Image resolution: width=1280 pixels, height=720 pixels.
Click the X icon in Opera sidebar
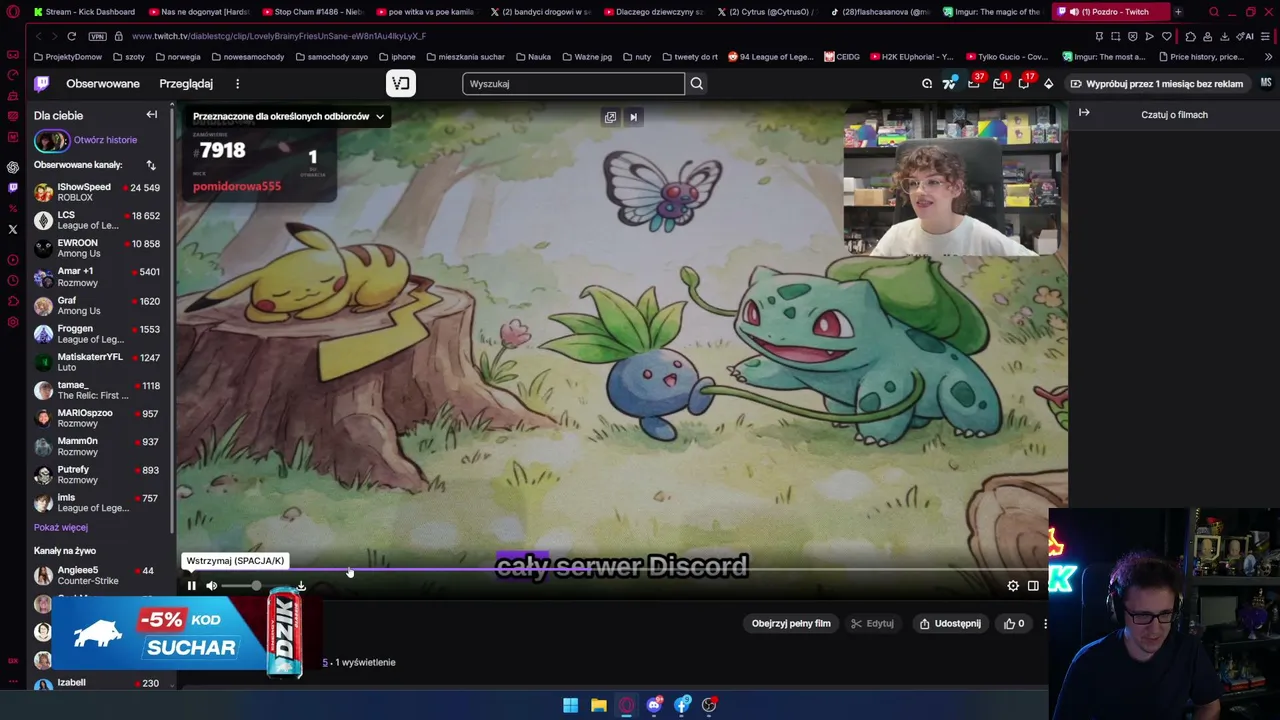[13, 229]
